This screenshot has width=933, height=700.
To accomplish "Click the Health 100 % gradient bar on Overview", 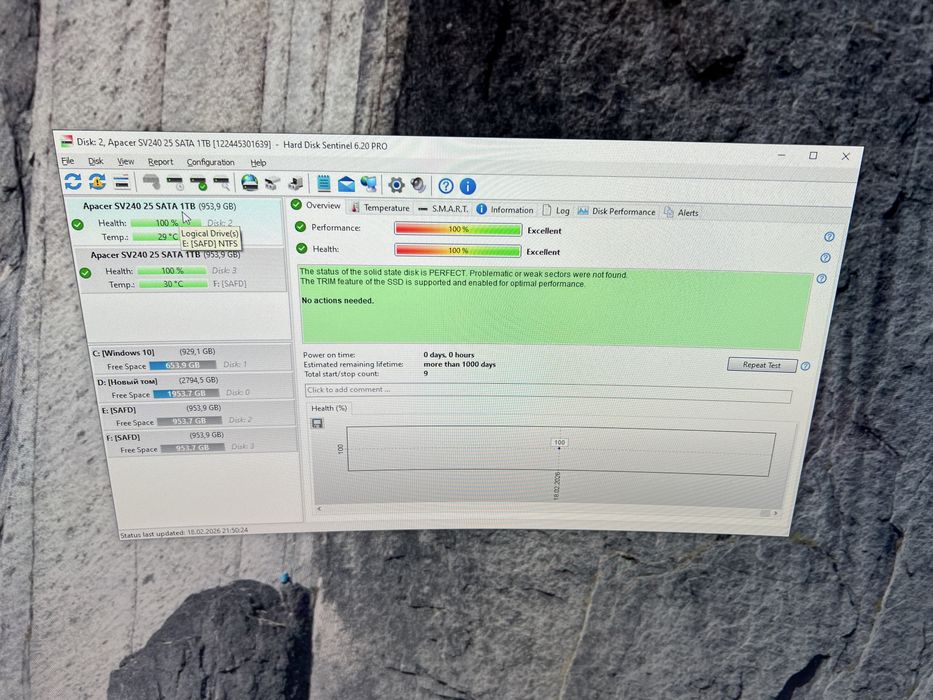I will tap(458, 251).
